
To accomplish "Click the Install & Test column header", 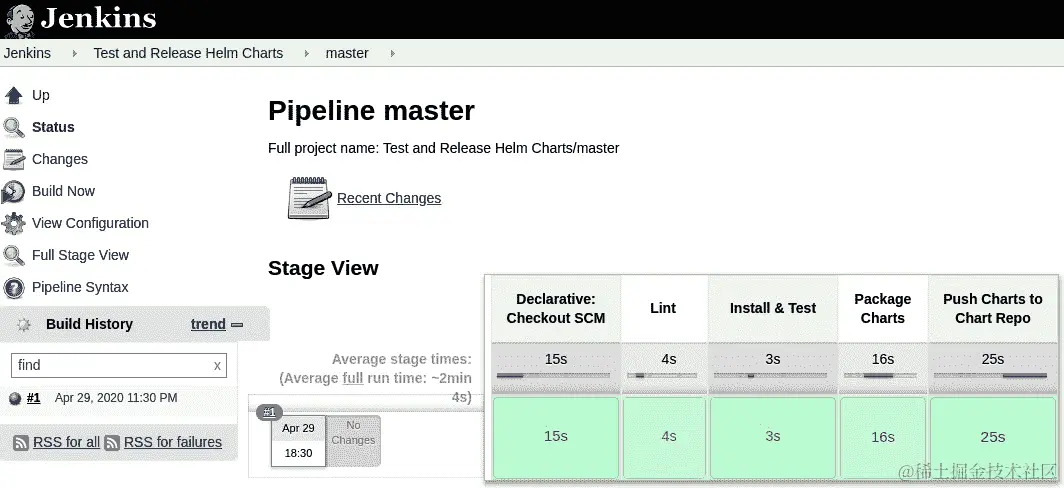I will pyautogui.click(x=773, y=308).
